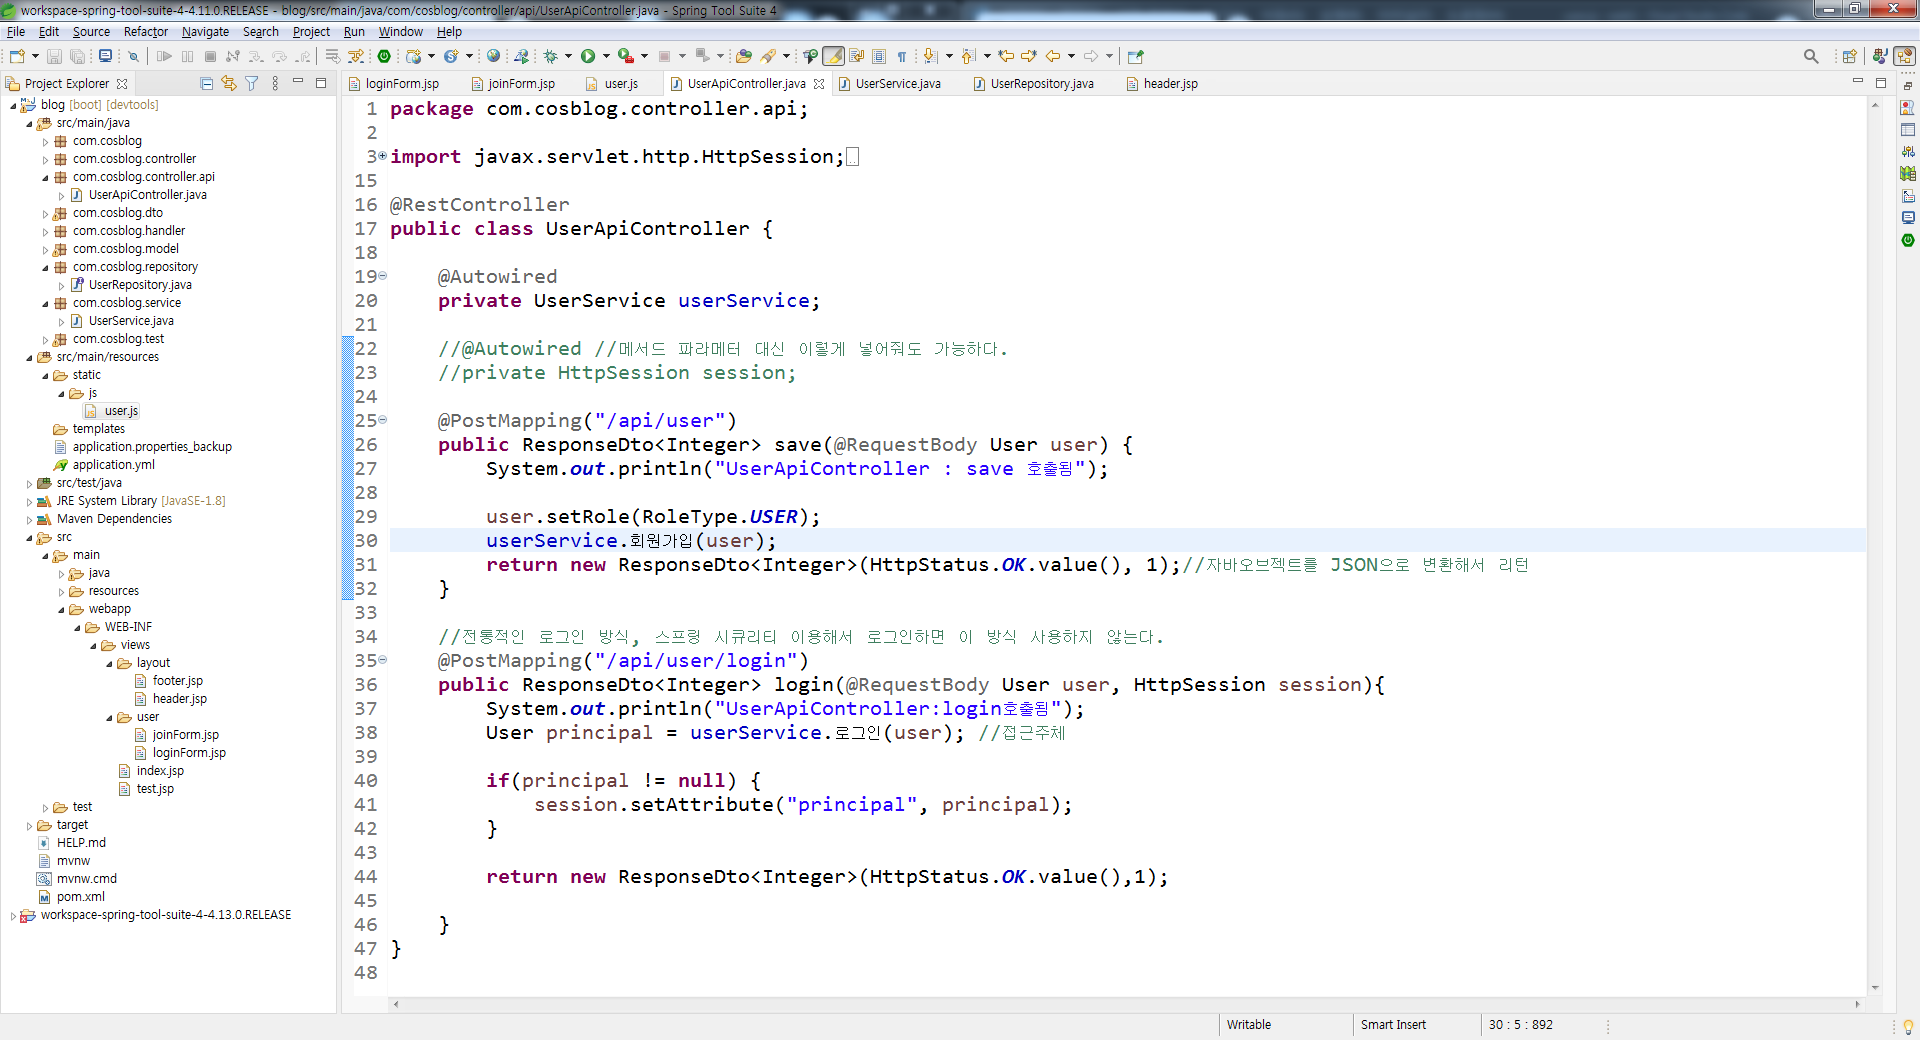Select user.js under the js folder

click(x=121, y=411)
